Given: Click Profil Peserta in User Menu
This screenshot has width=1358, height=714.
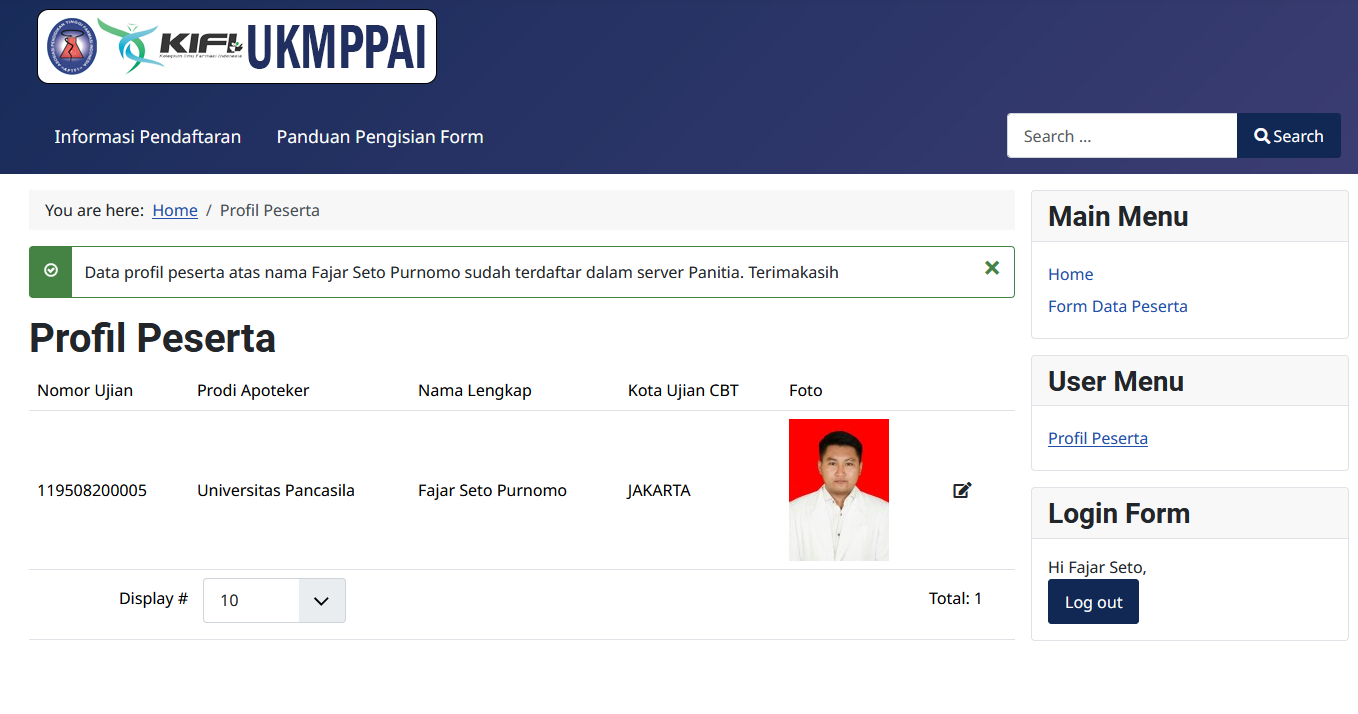Looking at the screenshot, I should click(x=1097, y=438).
